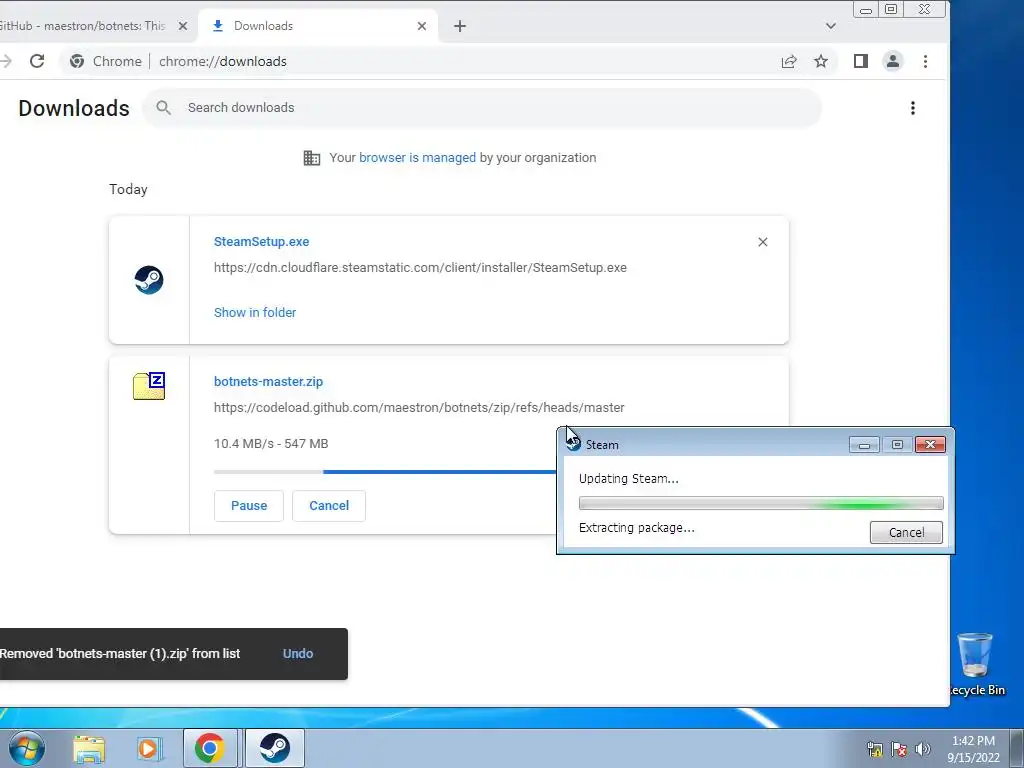The width and height of the screenshot is (1024, 768).
Task: Open botnets-master.zip file name link
Action: coord(268,381)
